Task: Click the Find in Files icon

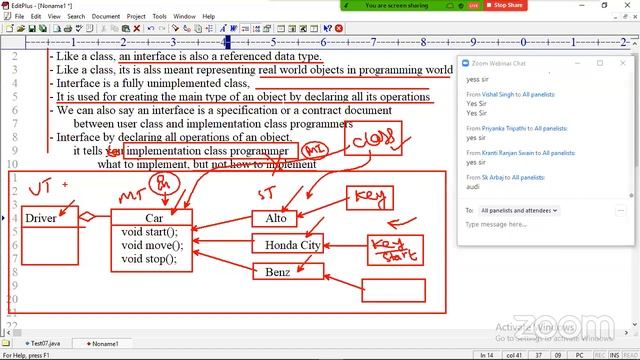Action: [198, 29]
